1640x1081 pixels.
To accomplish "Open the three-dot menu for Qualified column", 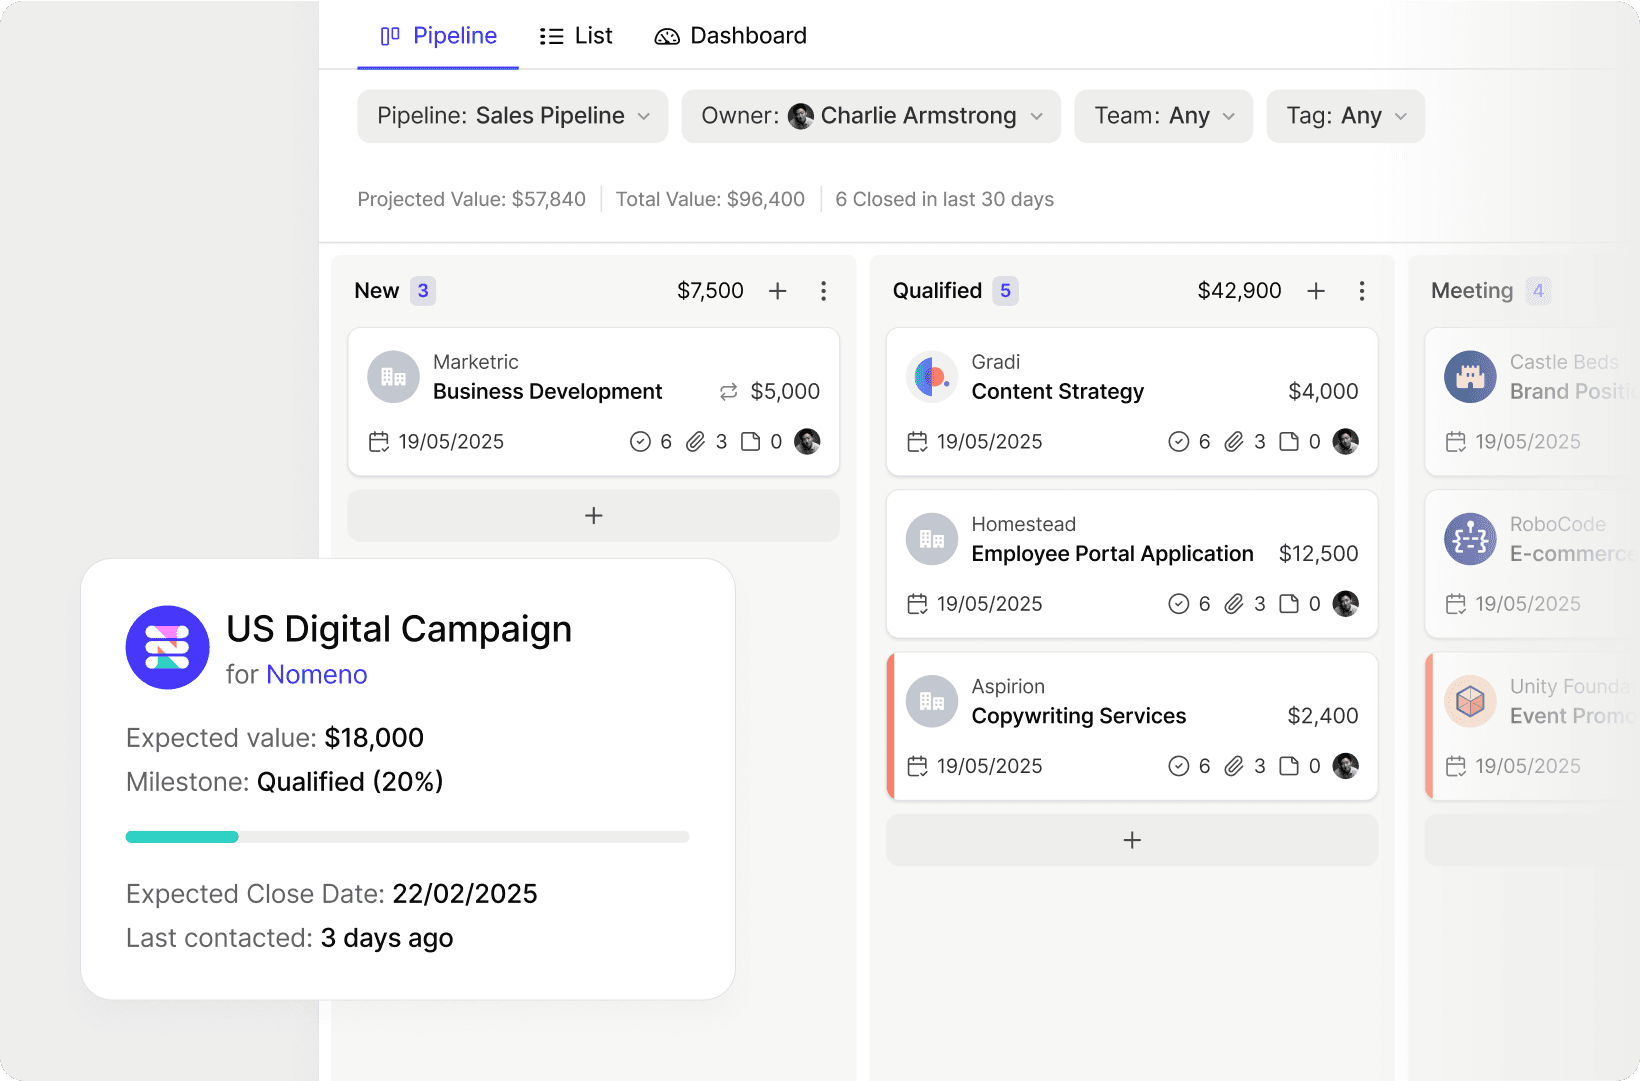I will pyautogui.click(x=1361, y=291).
